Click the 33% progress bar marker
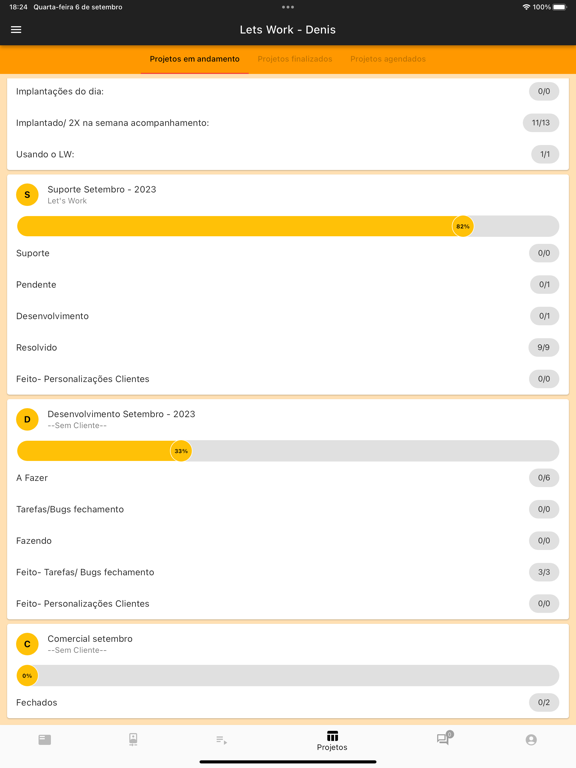This screenshot has width=576, height=768. coord(181,451)
